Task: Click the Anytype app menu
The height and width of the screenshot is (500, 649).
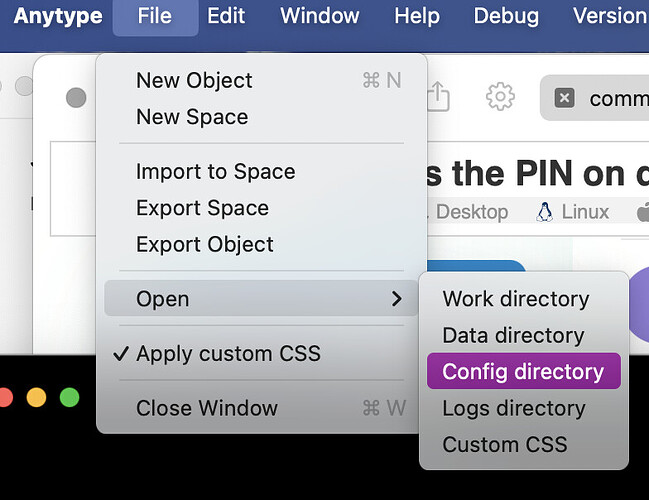Action: tap(58, 16)
